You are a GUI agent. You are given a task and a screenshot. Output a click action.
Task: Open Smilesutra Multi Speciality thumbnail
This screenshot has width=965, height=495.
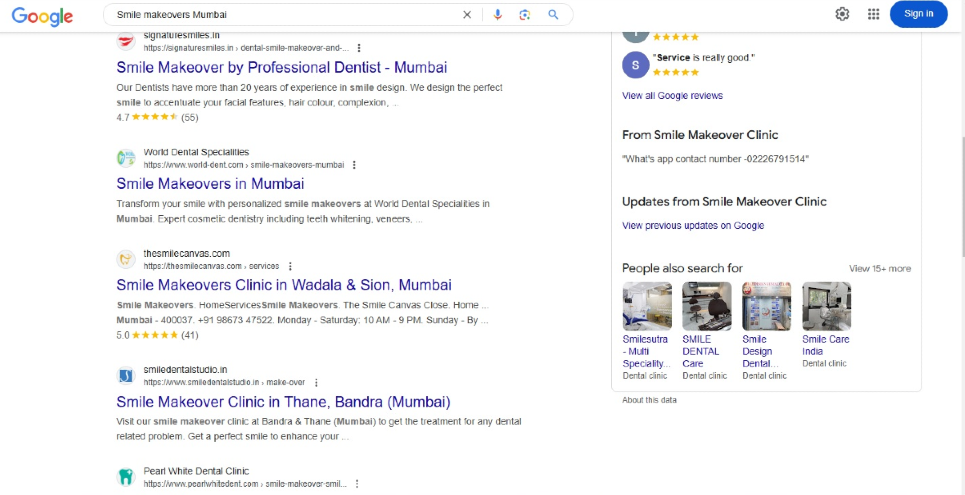click(647, 306)
